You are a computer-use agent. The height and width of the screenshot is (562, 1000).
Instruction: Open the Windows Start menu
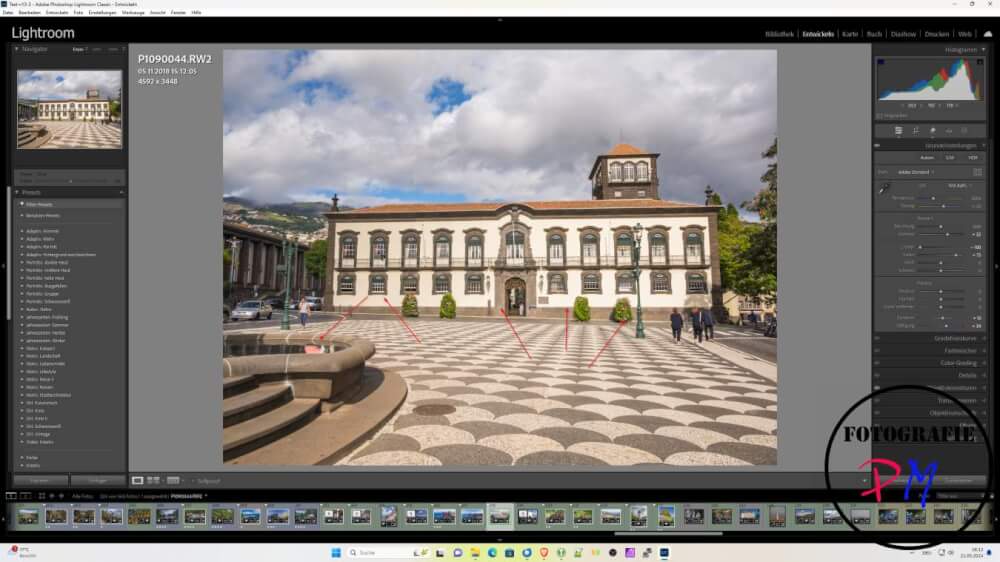coord(336,552)
